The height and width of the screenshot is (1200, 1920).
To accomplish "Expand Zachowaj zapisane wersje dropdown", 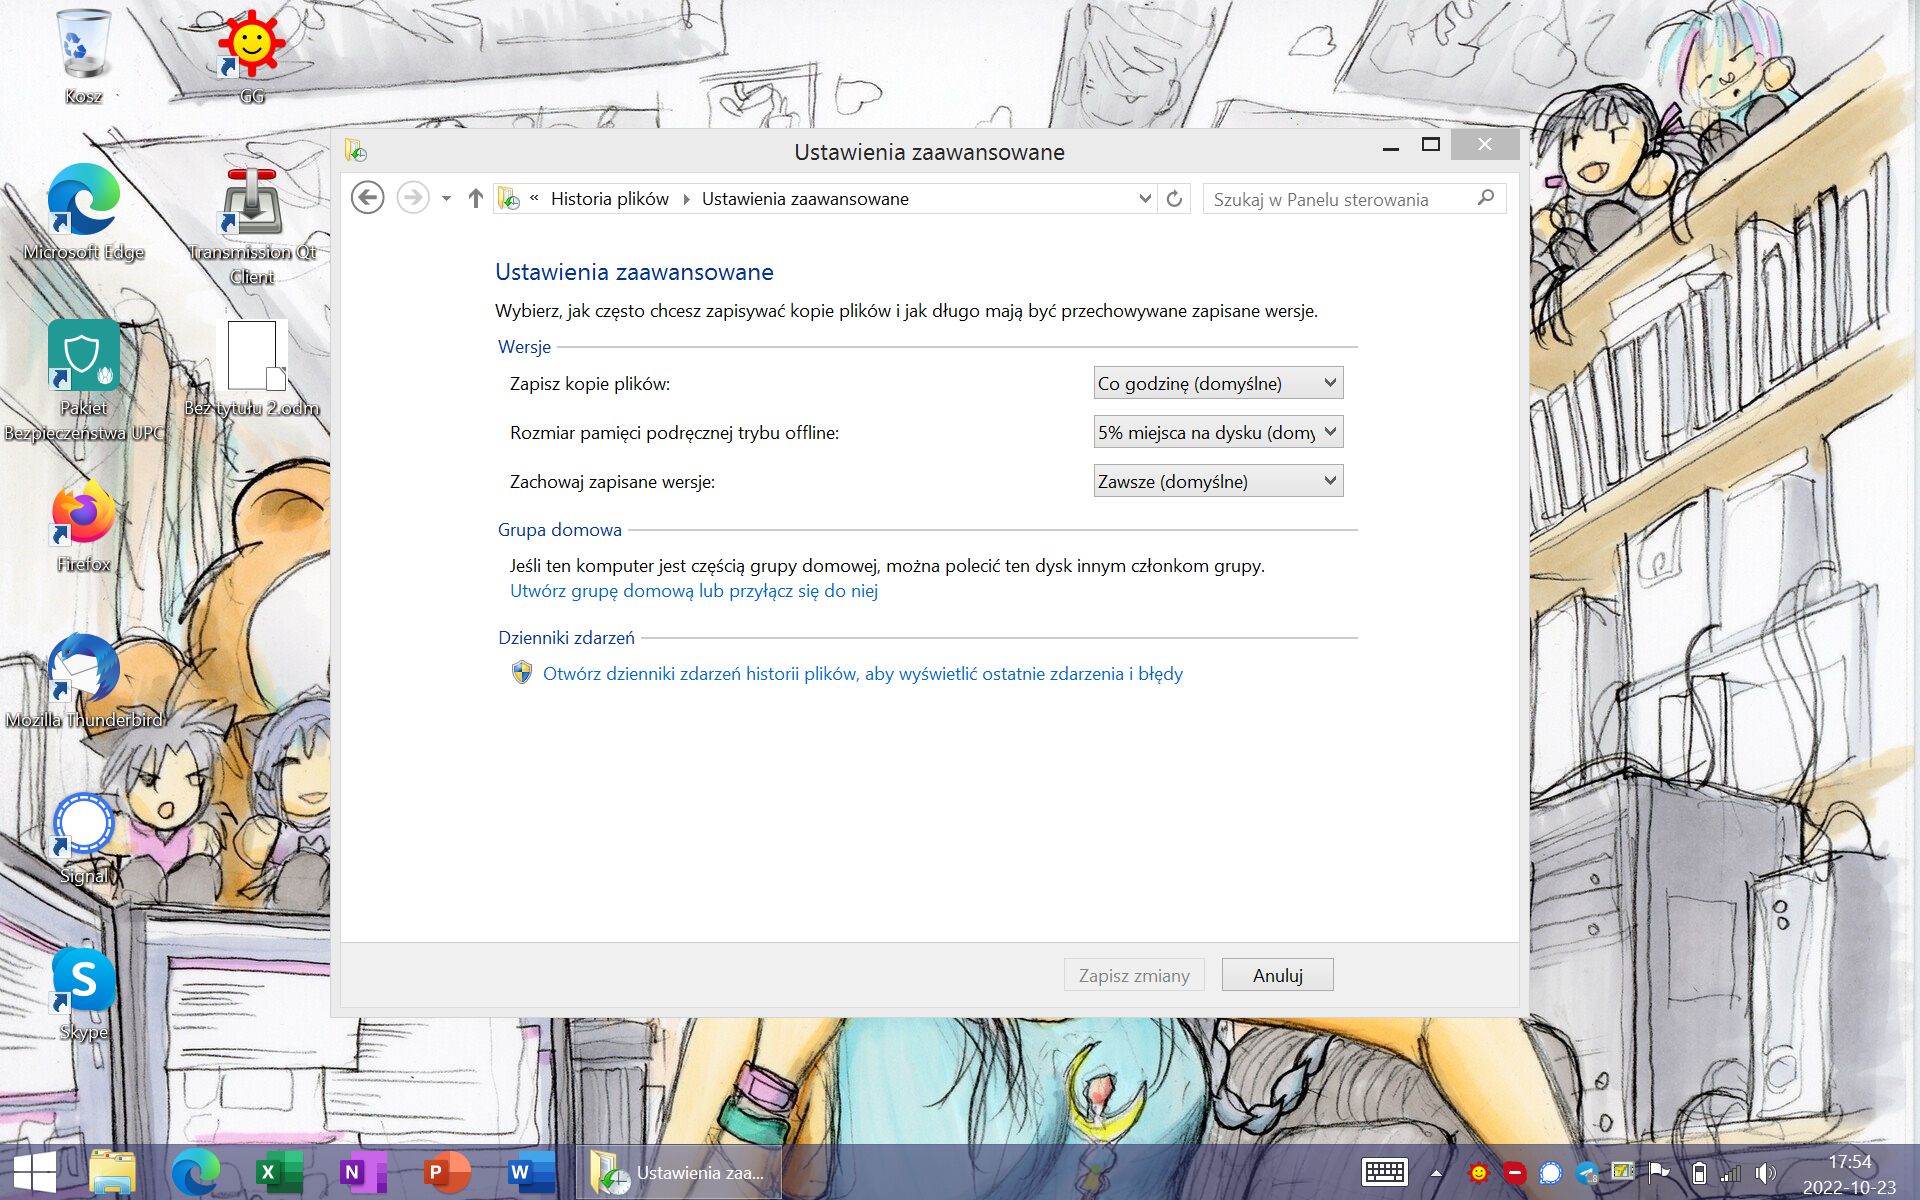I will (x=1217, y=481).
